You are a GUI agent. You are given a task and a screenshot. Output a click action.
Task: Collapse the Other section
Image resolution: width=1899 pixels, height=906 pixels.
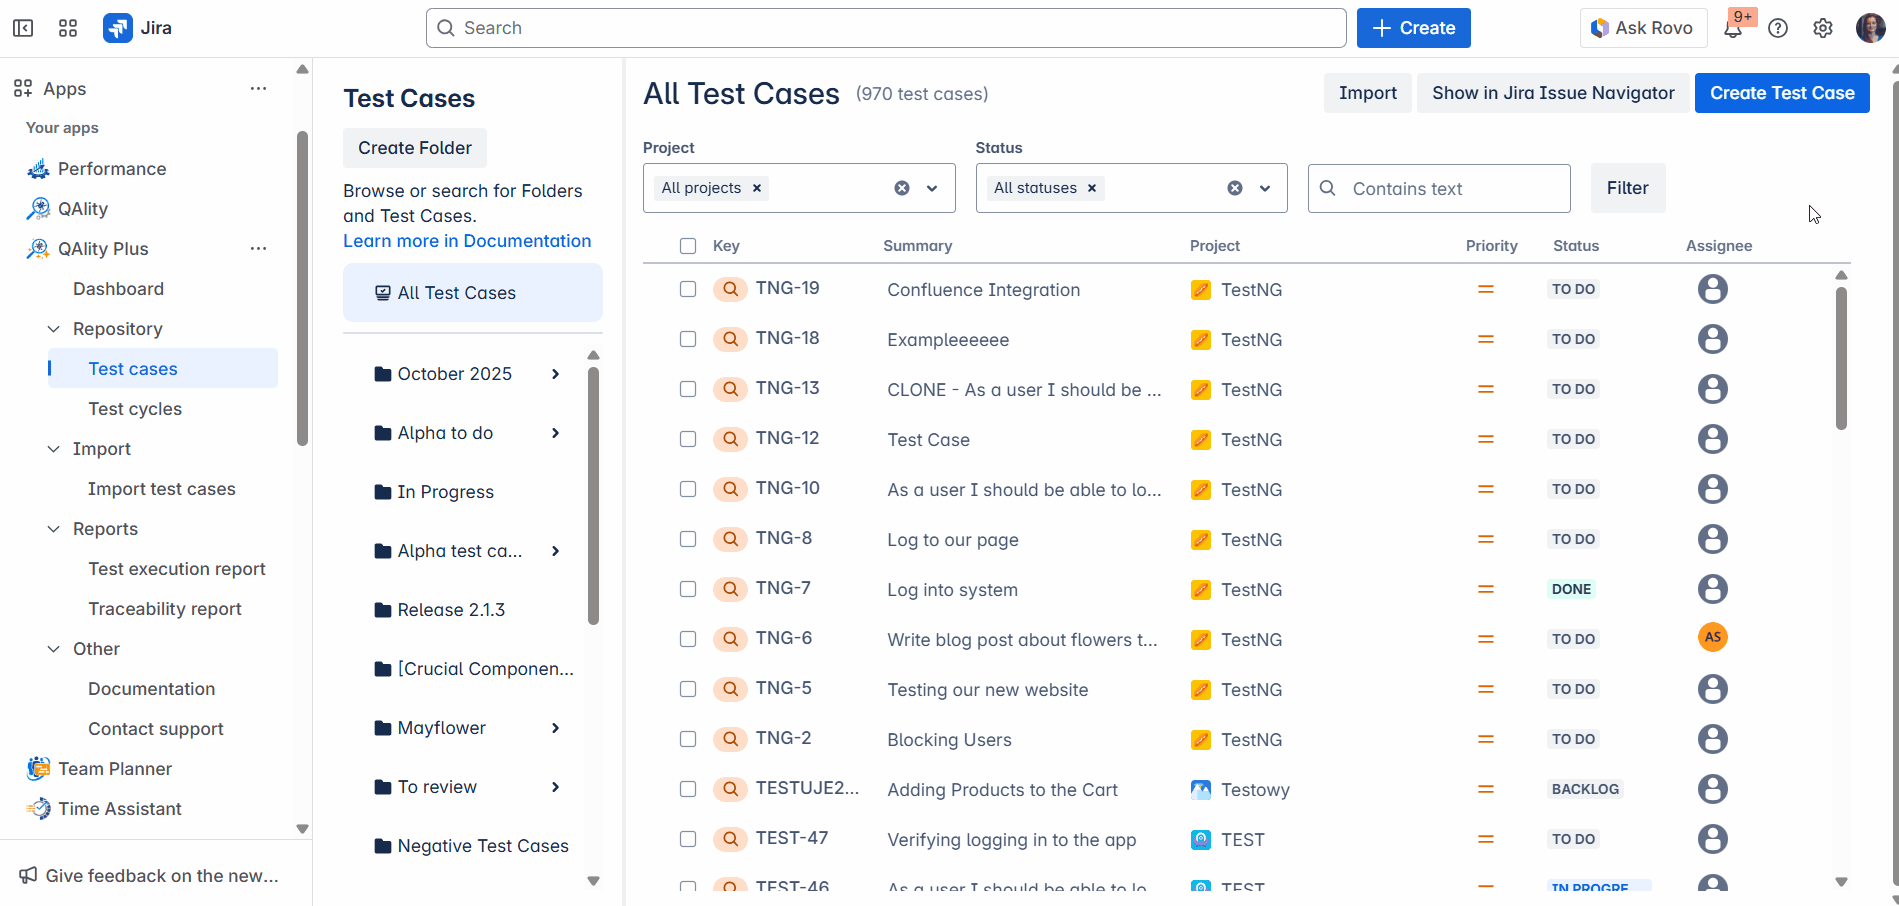coord(54,649)
